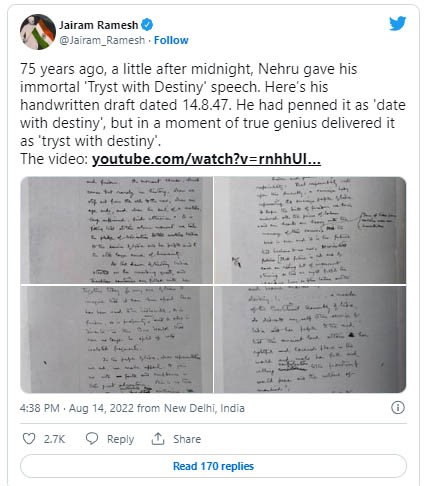This screenshot has height=486, width=446.
Task: Click the share upload arrow icon
Action: tap(158, 439)
